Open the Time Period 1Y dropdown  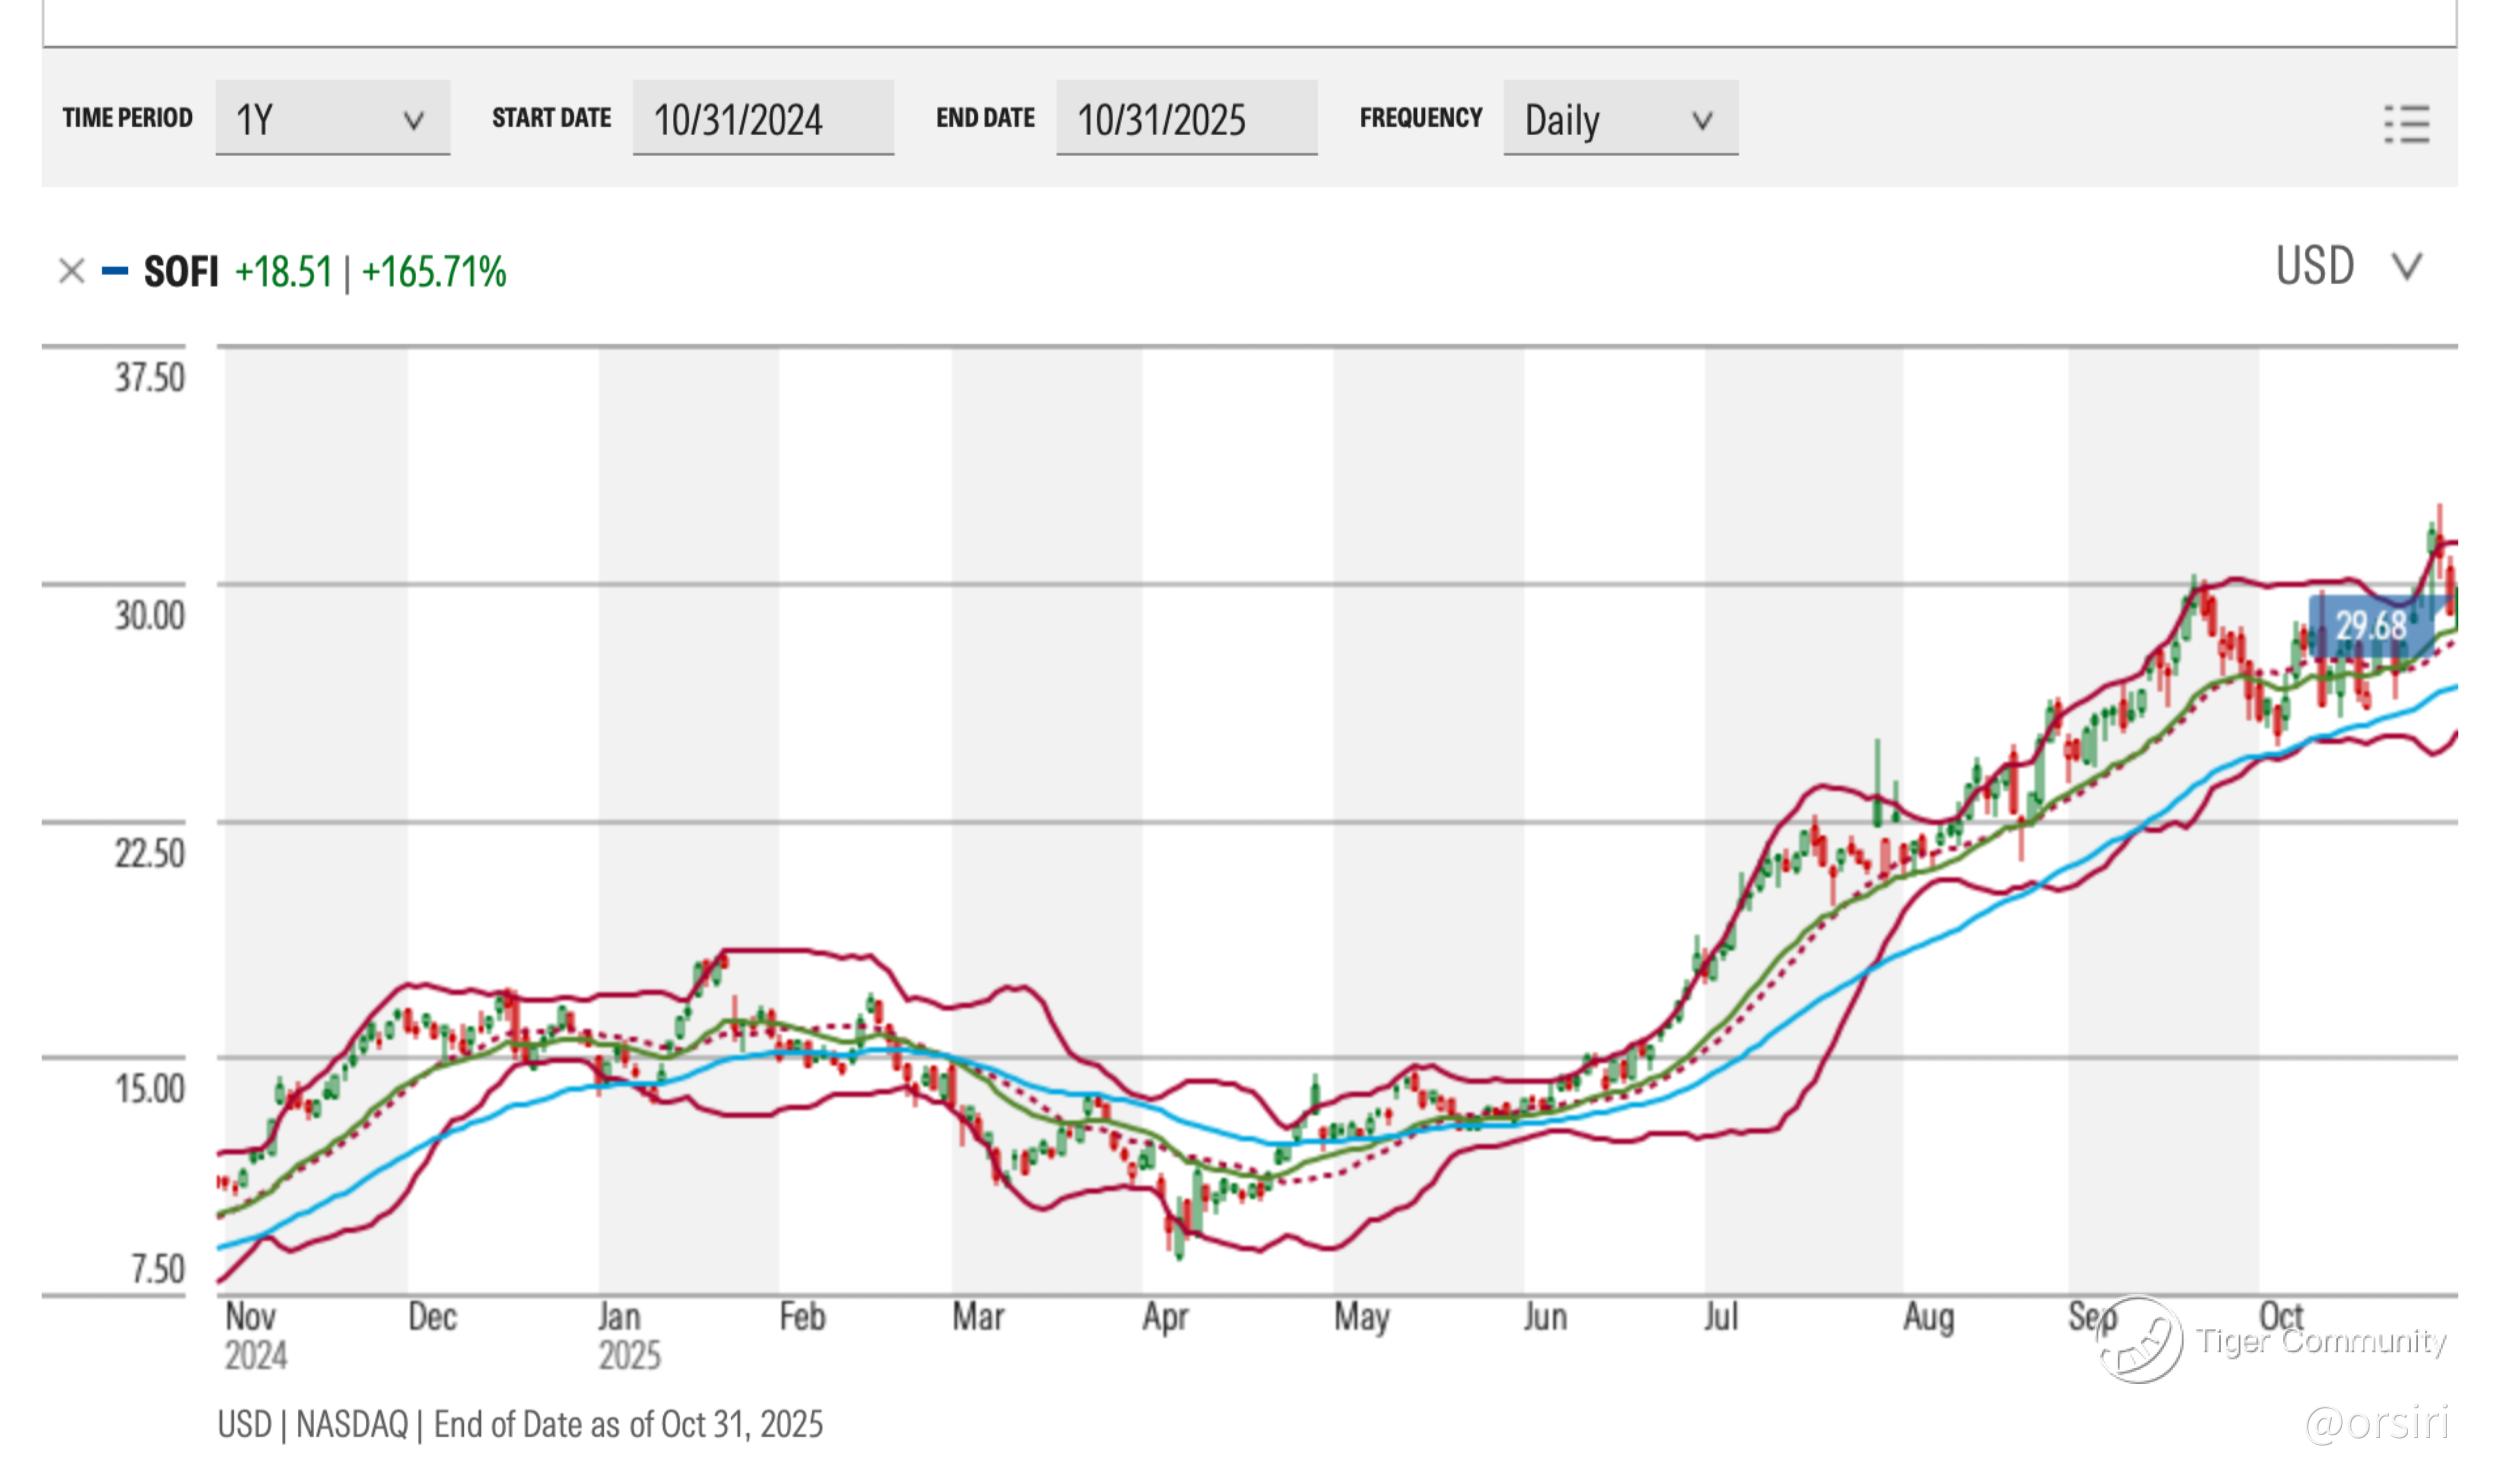point(332,119)
